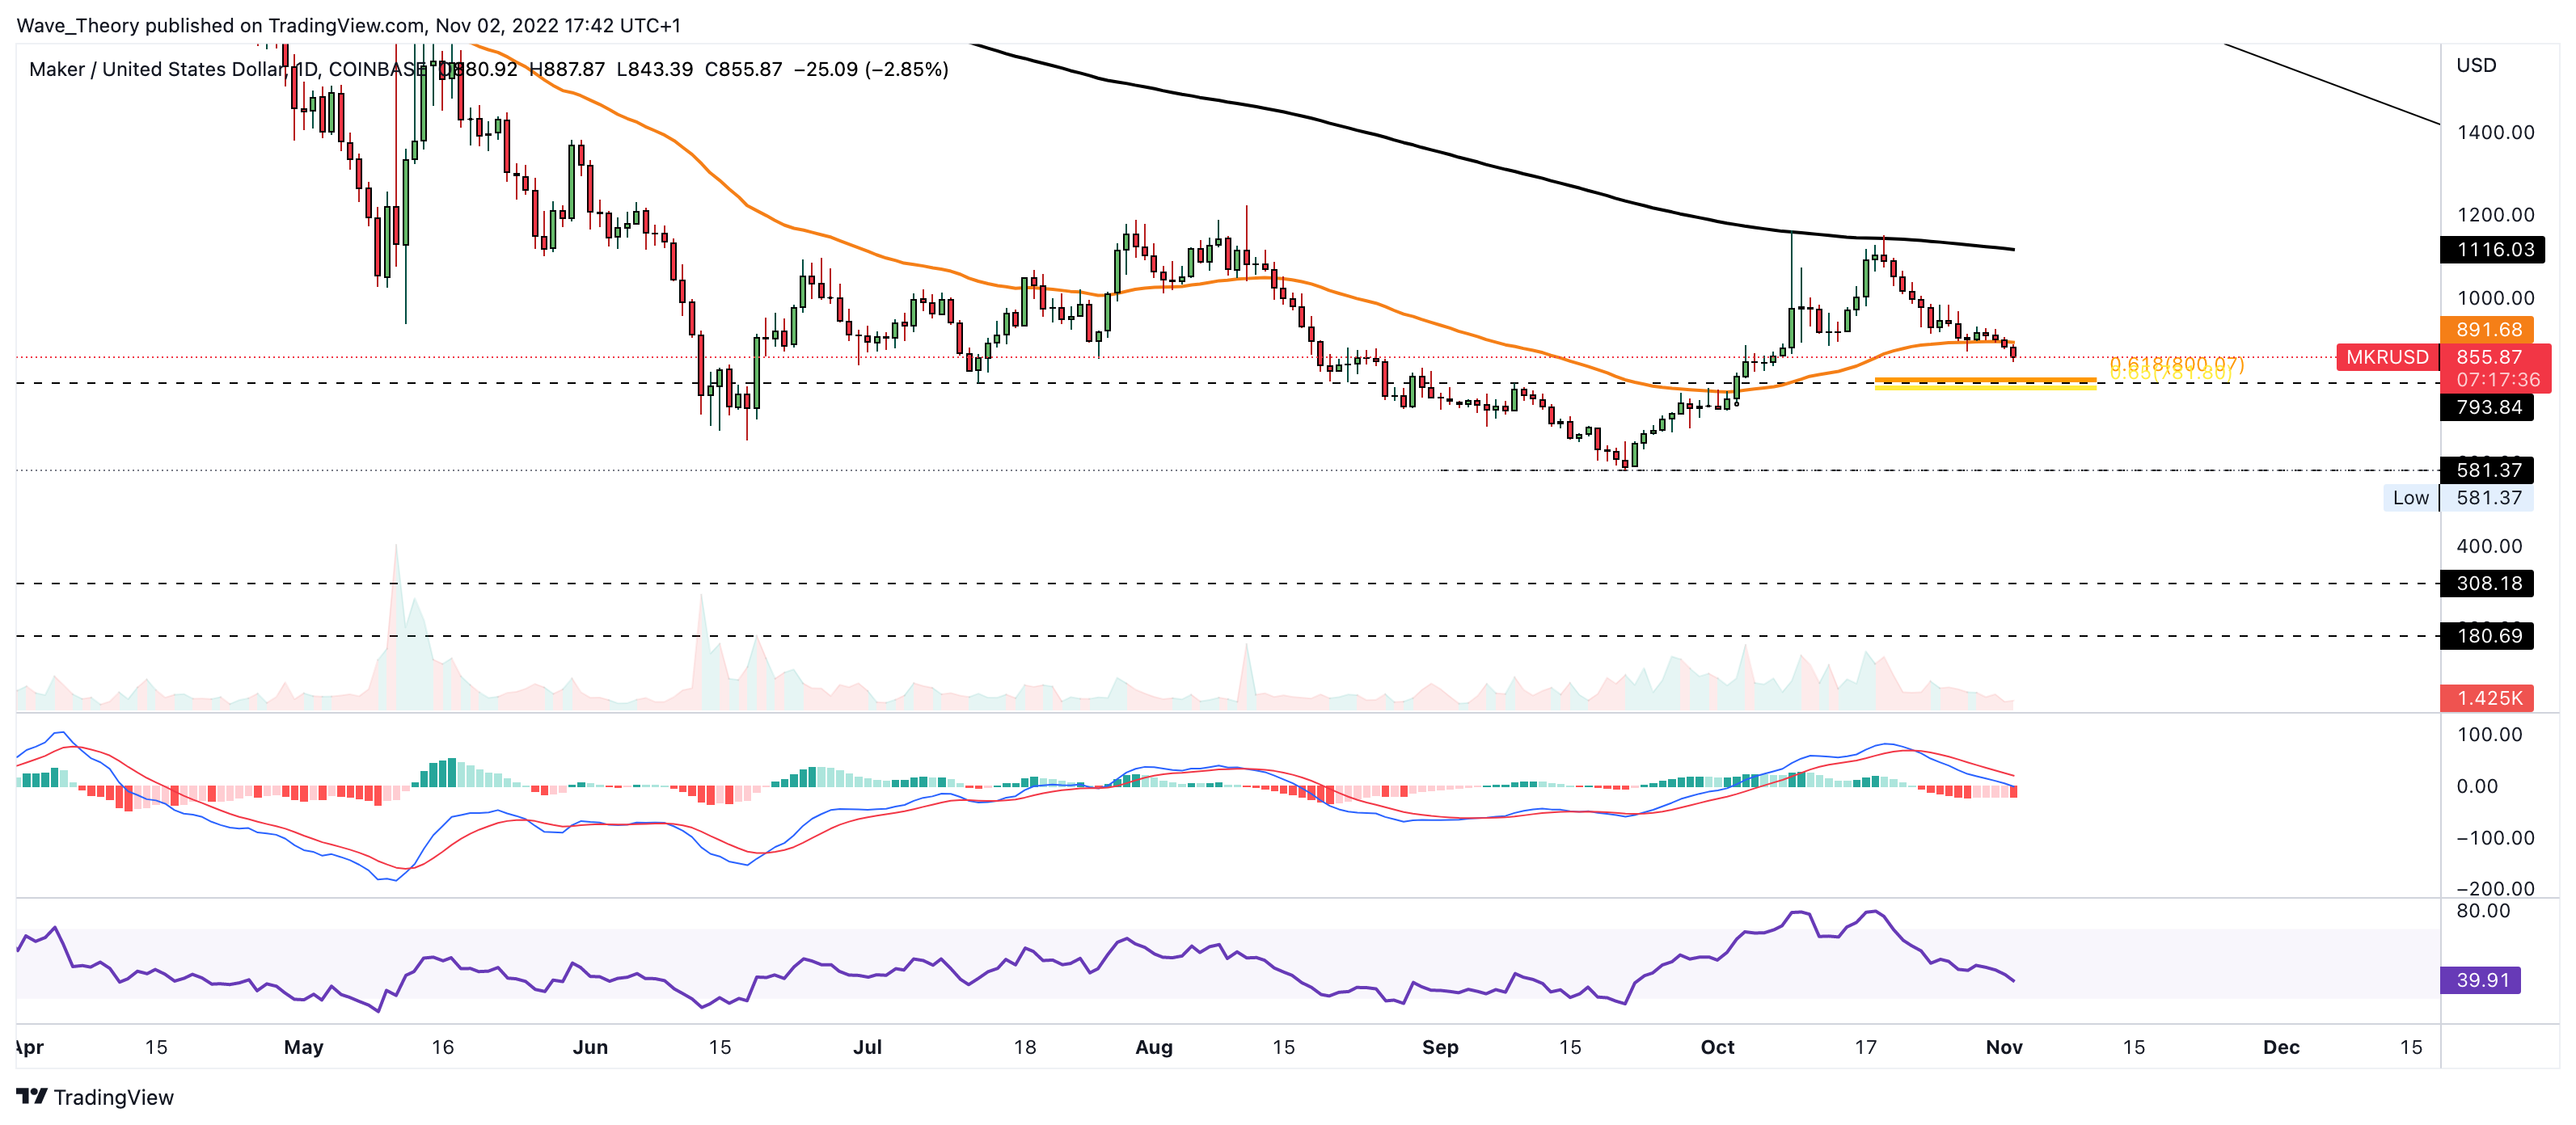Select the 308.18 dashed level label
This screenshot has height=1125, width=2576.
2488,583
